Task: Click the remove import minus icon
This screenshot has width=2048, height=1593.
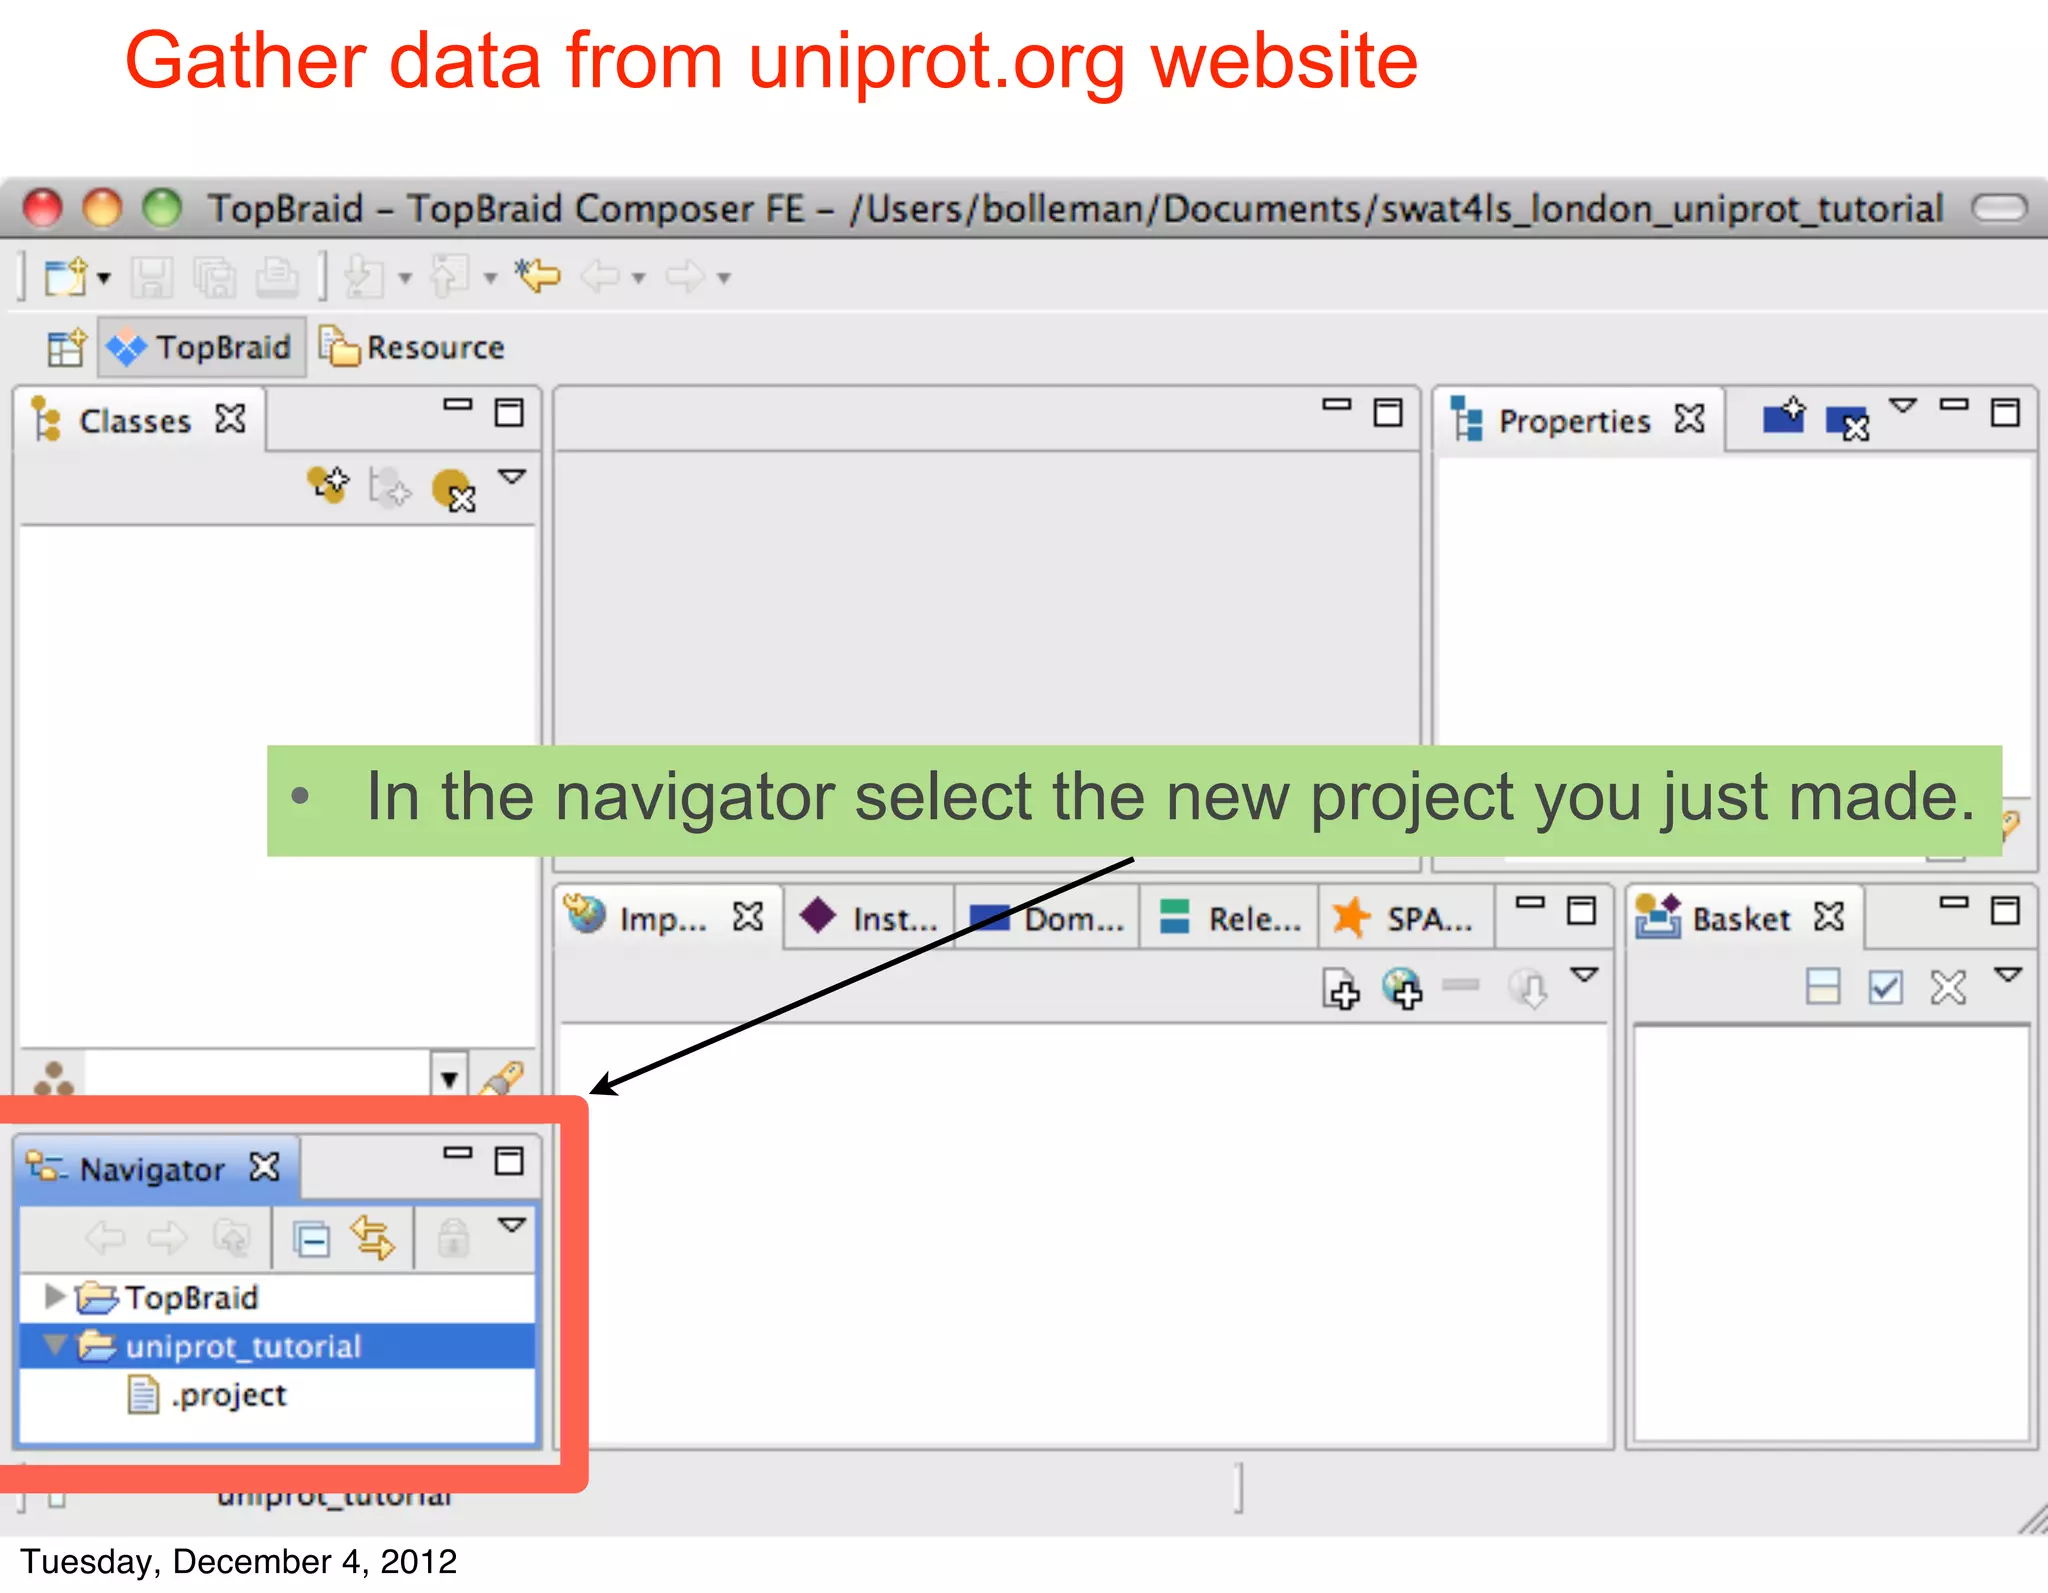Action: point(1461,985)
